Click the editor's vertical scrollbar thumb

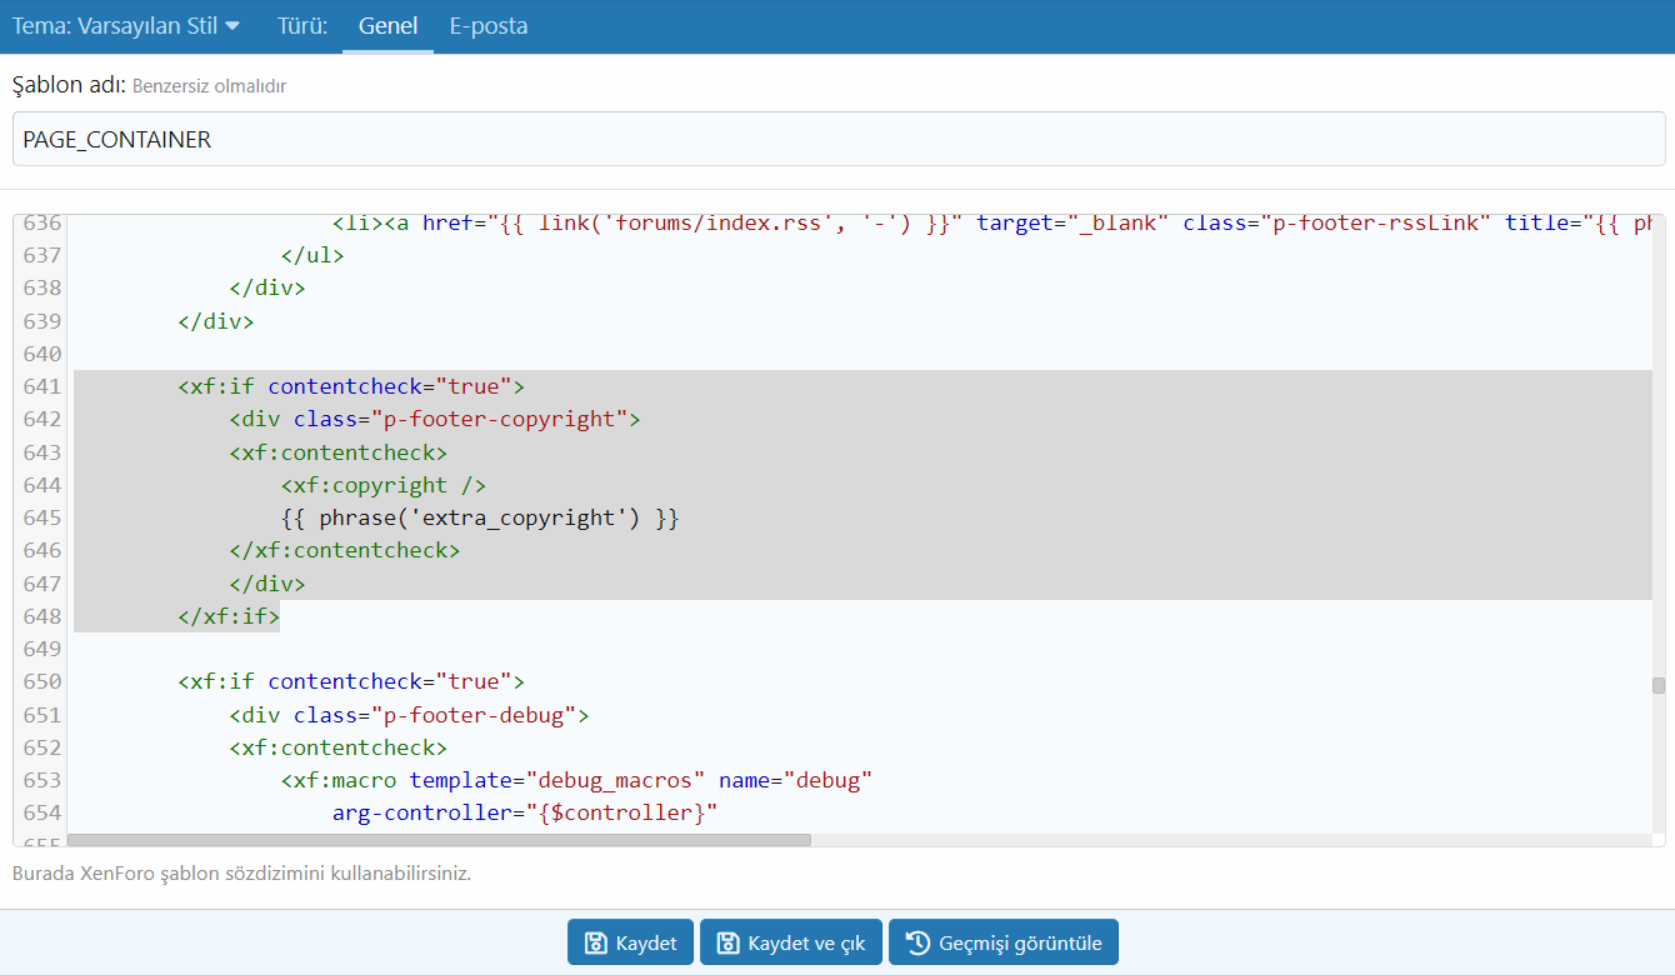coord(1658,685)
